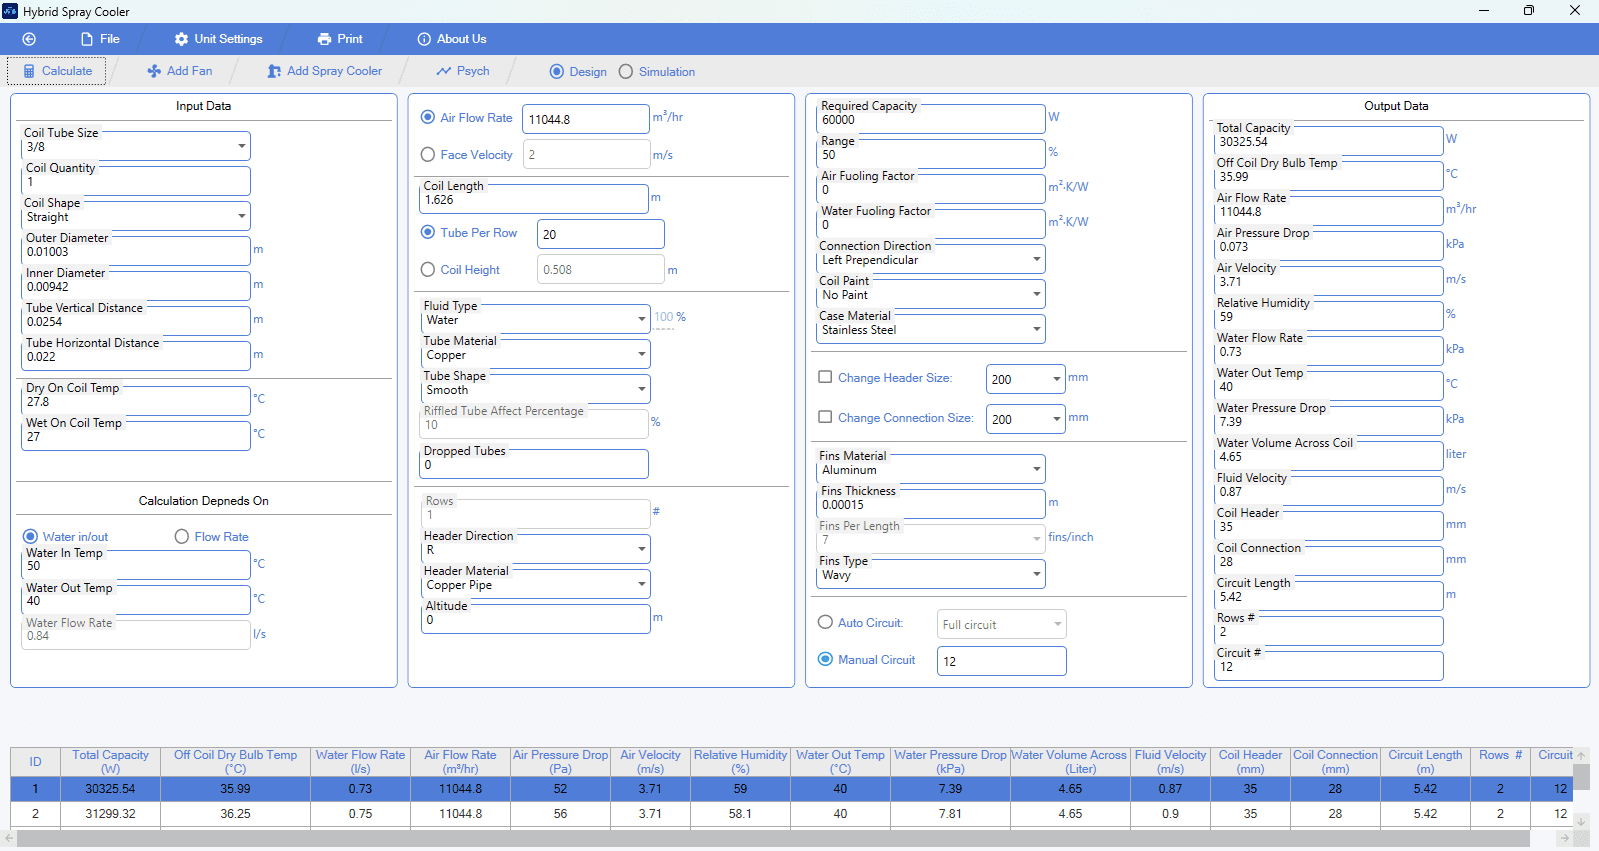Enable the Change Header Size checkbox
Image resolution: width=1599 pixels, height=851 pixels.
point(825,378)
